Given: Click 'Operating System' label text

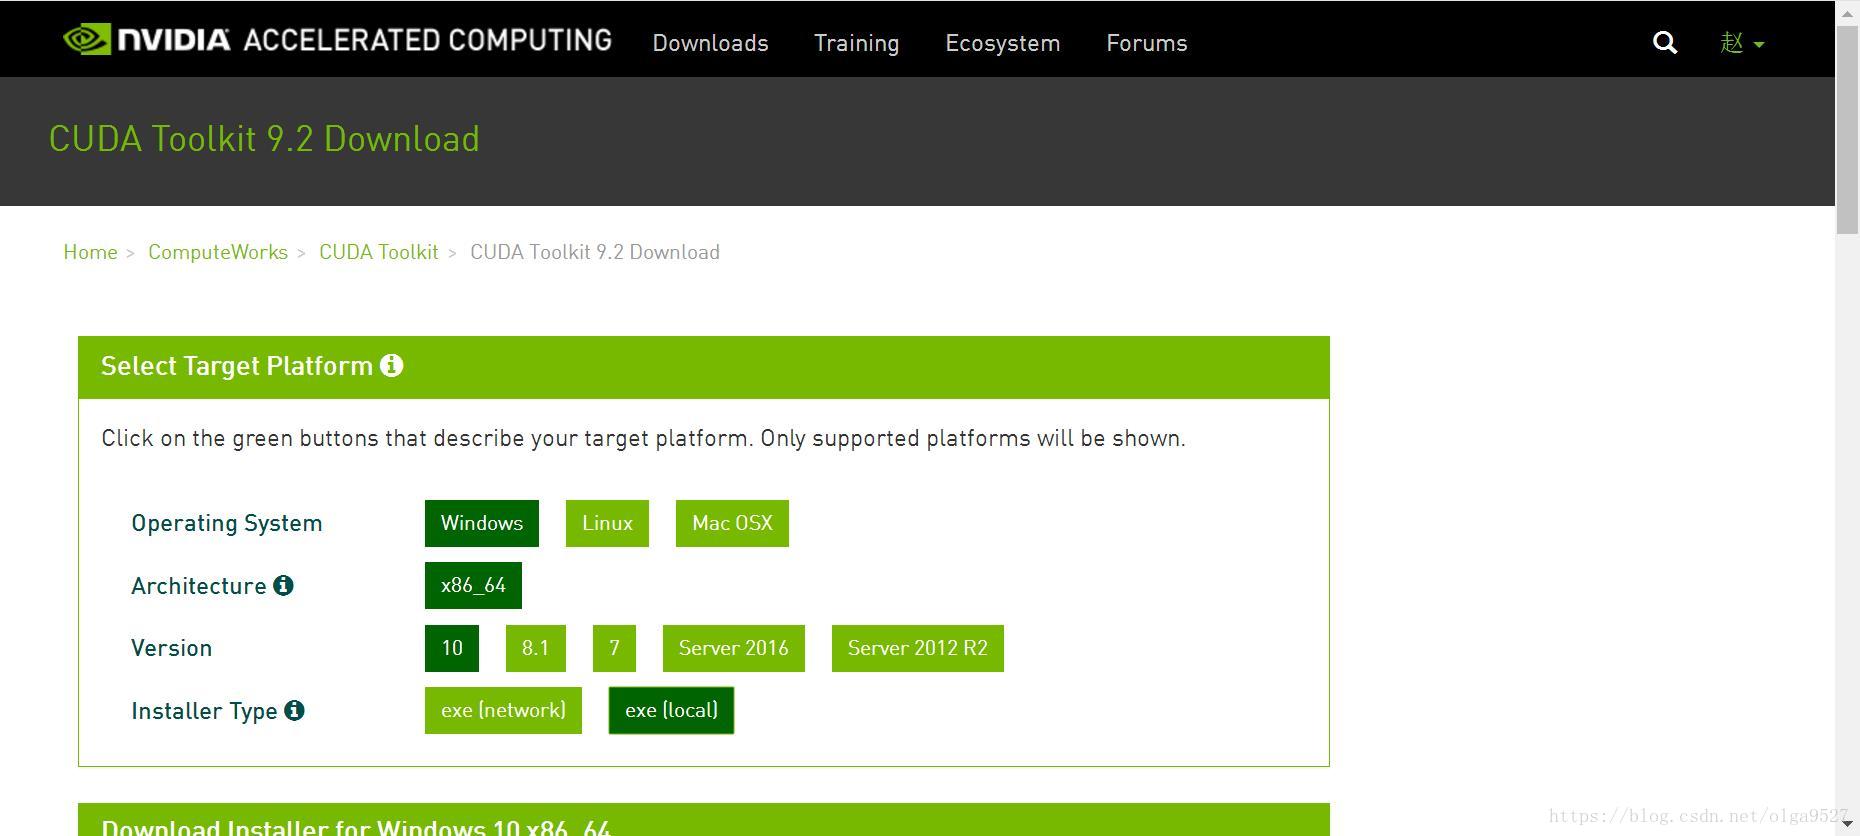Looking at the screenshot, I should tap(227, 523).
